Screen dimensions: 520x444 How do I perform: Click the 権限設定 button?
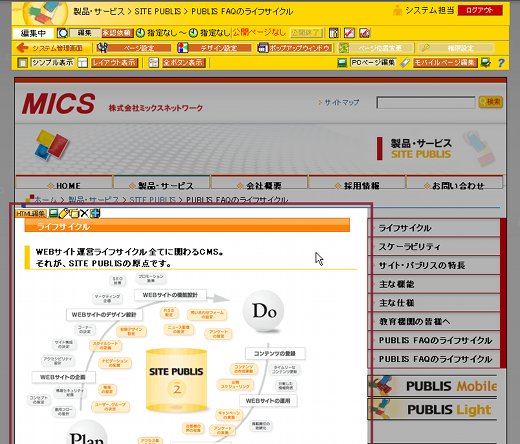click(x=460, y=48)
